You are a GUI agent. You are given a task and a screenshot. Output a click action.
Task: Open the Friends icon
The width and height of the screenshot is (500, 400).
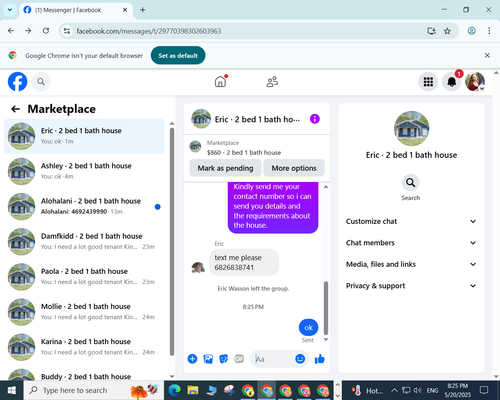(x=272, y=82)
